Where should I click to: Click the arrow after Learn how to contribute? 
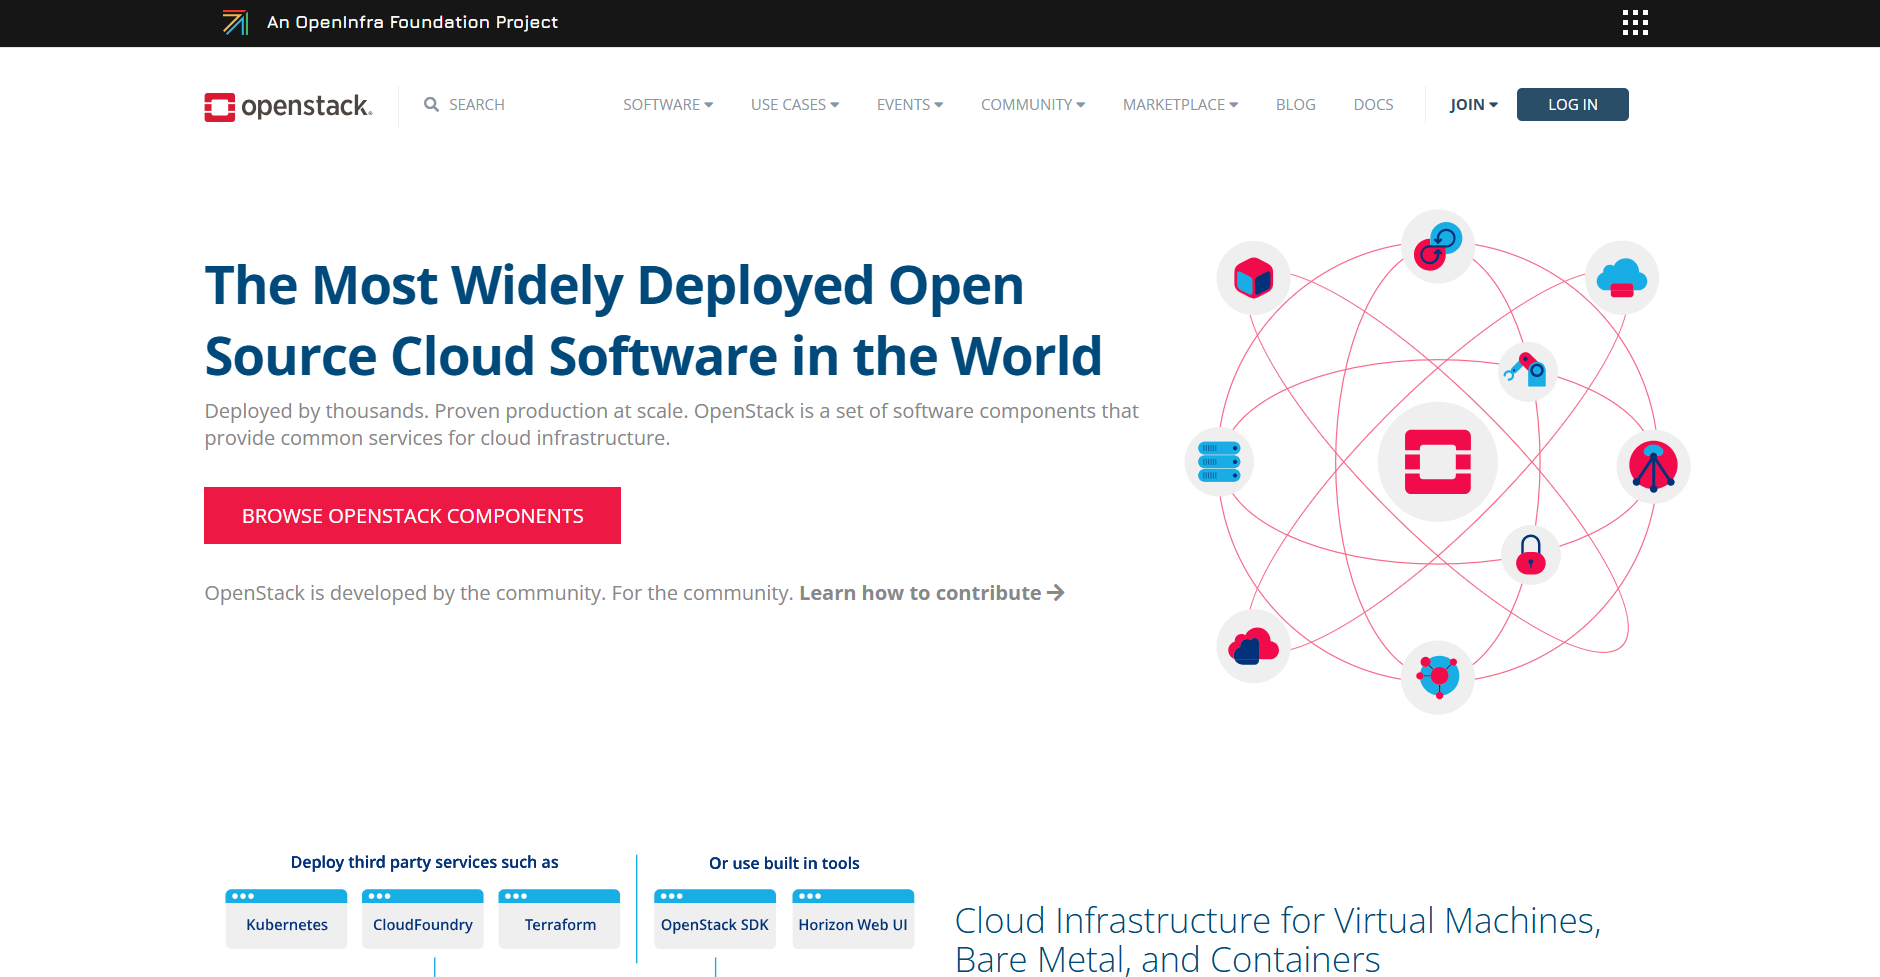(x=1056, y=593)
